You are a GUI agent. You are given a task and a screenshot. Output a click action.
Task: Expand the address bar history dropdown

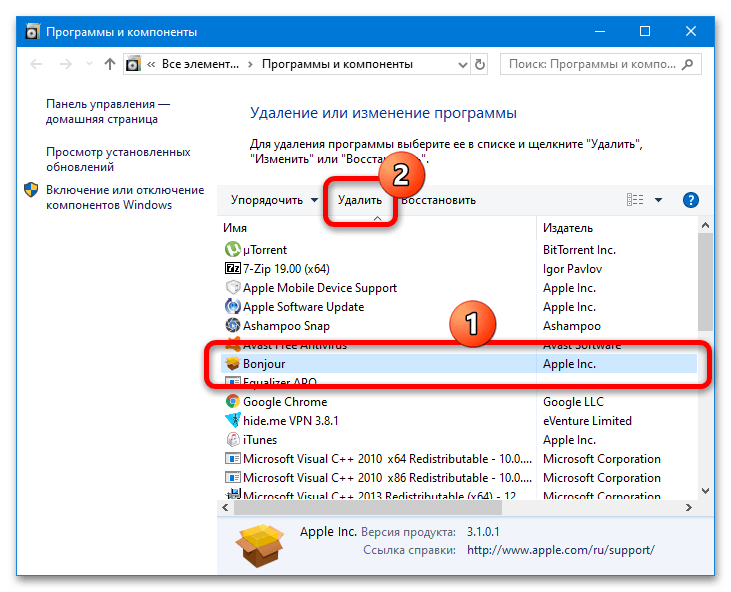click(x=462, y=65)
